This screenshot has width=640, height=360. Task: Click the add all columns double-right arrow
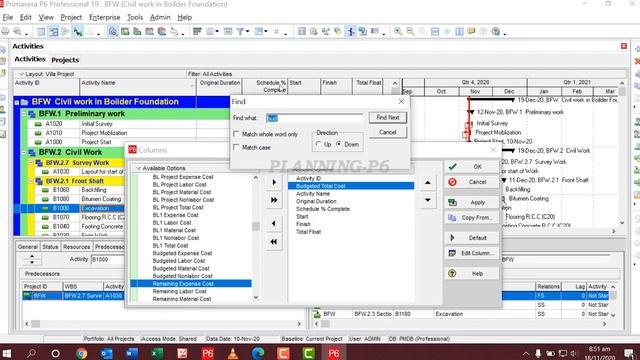pyautogui.click(x=274, y=200)
